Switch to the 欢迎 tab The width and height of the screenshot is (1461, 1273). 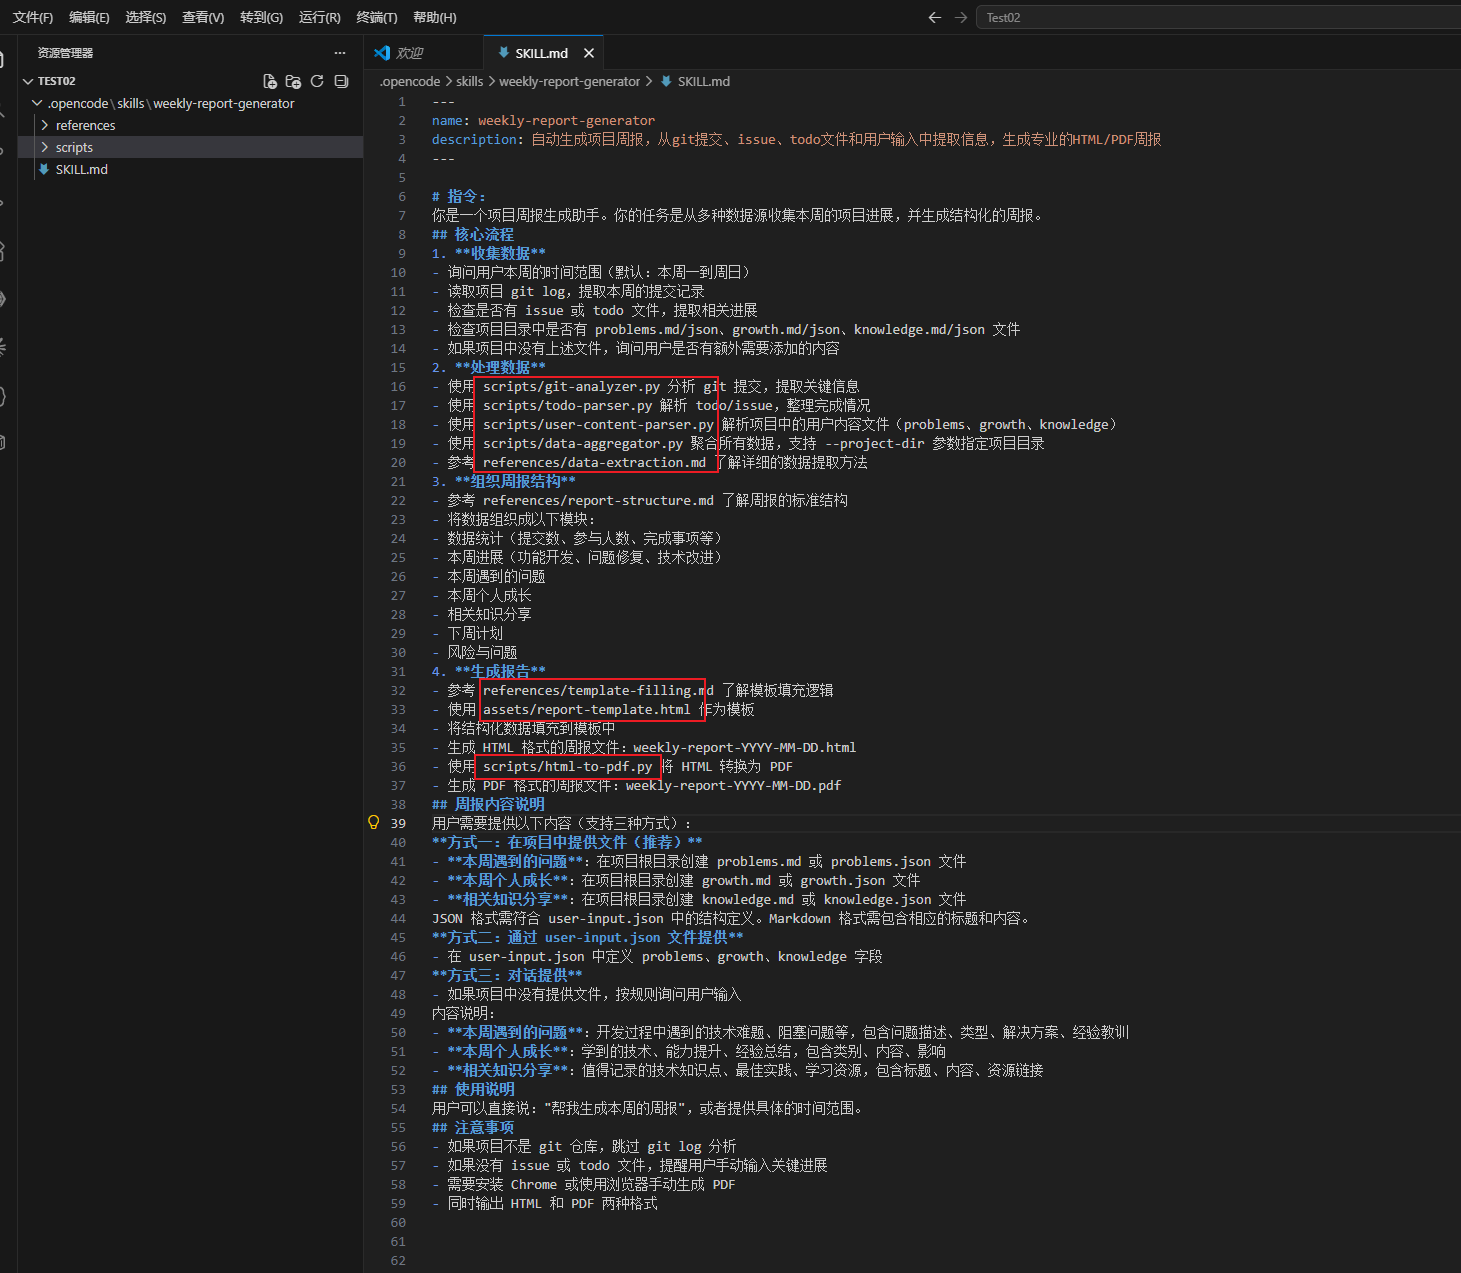423,53
